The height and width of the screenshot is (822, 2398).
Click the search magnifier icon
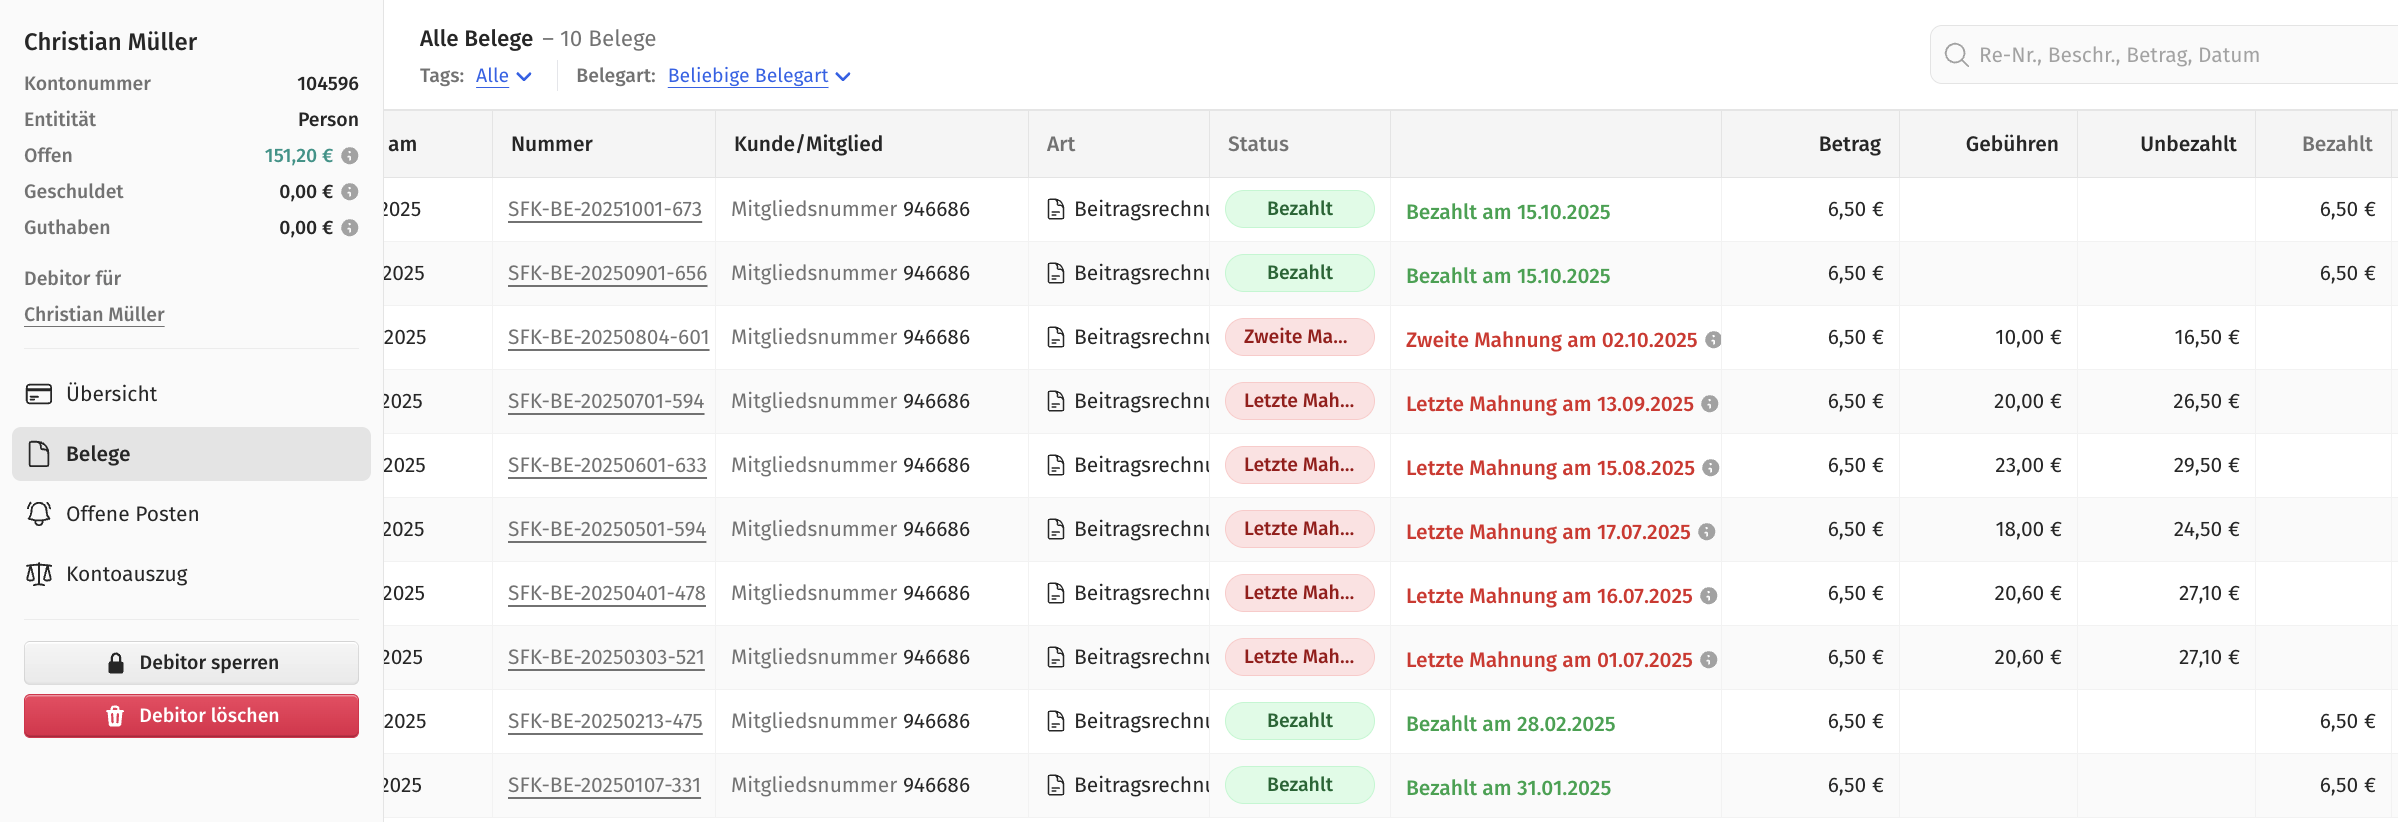click(x=1956, y=55)
